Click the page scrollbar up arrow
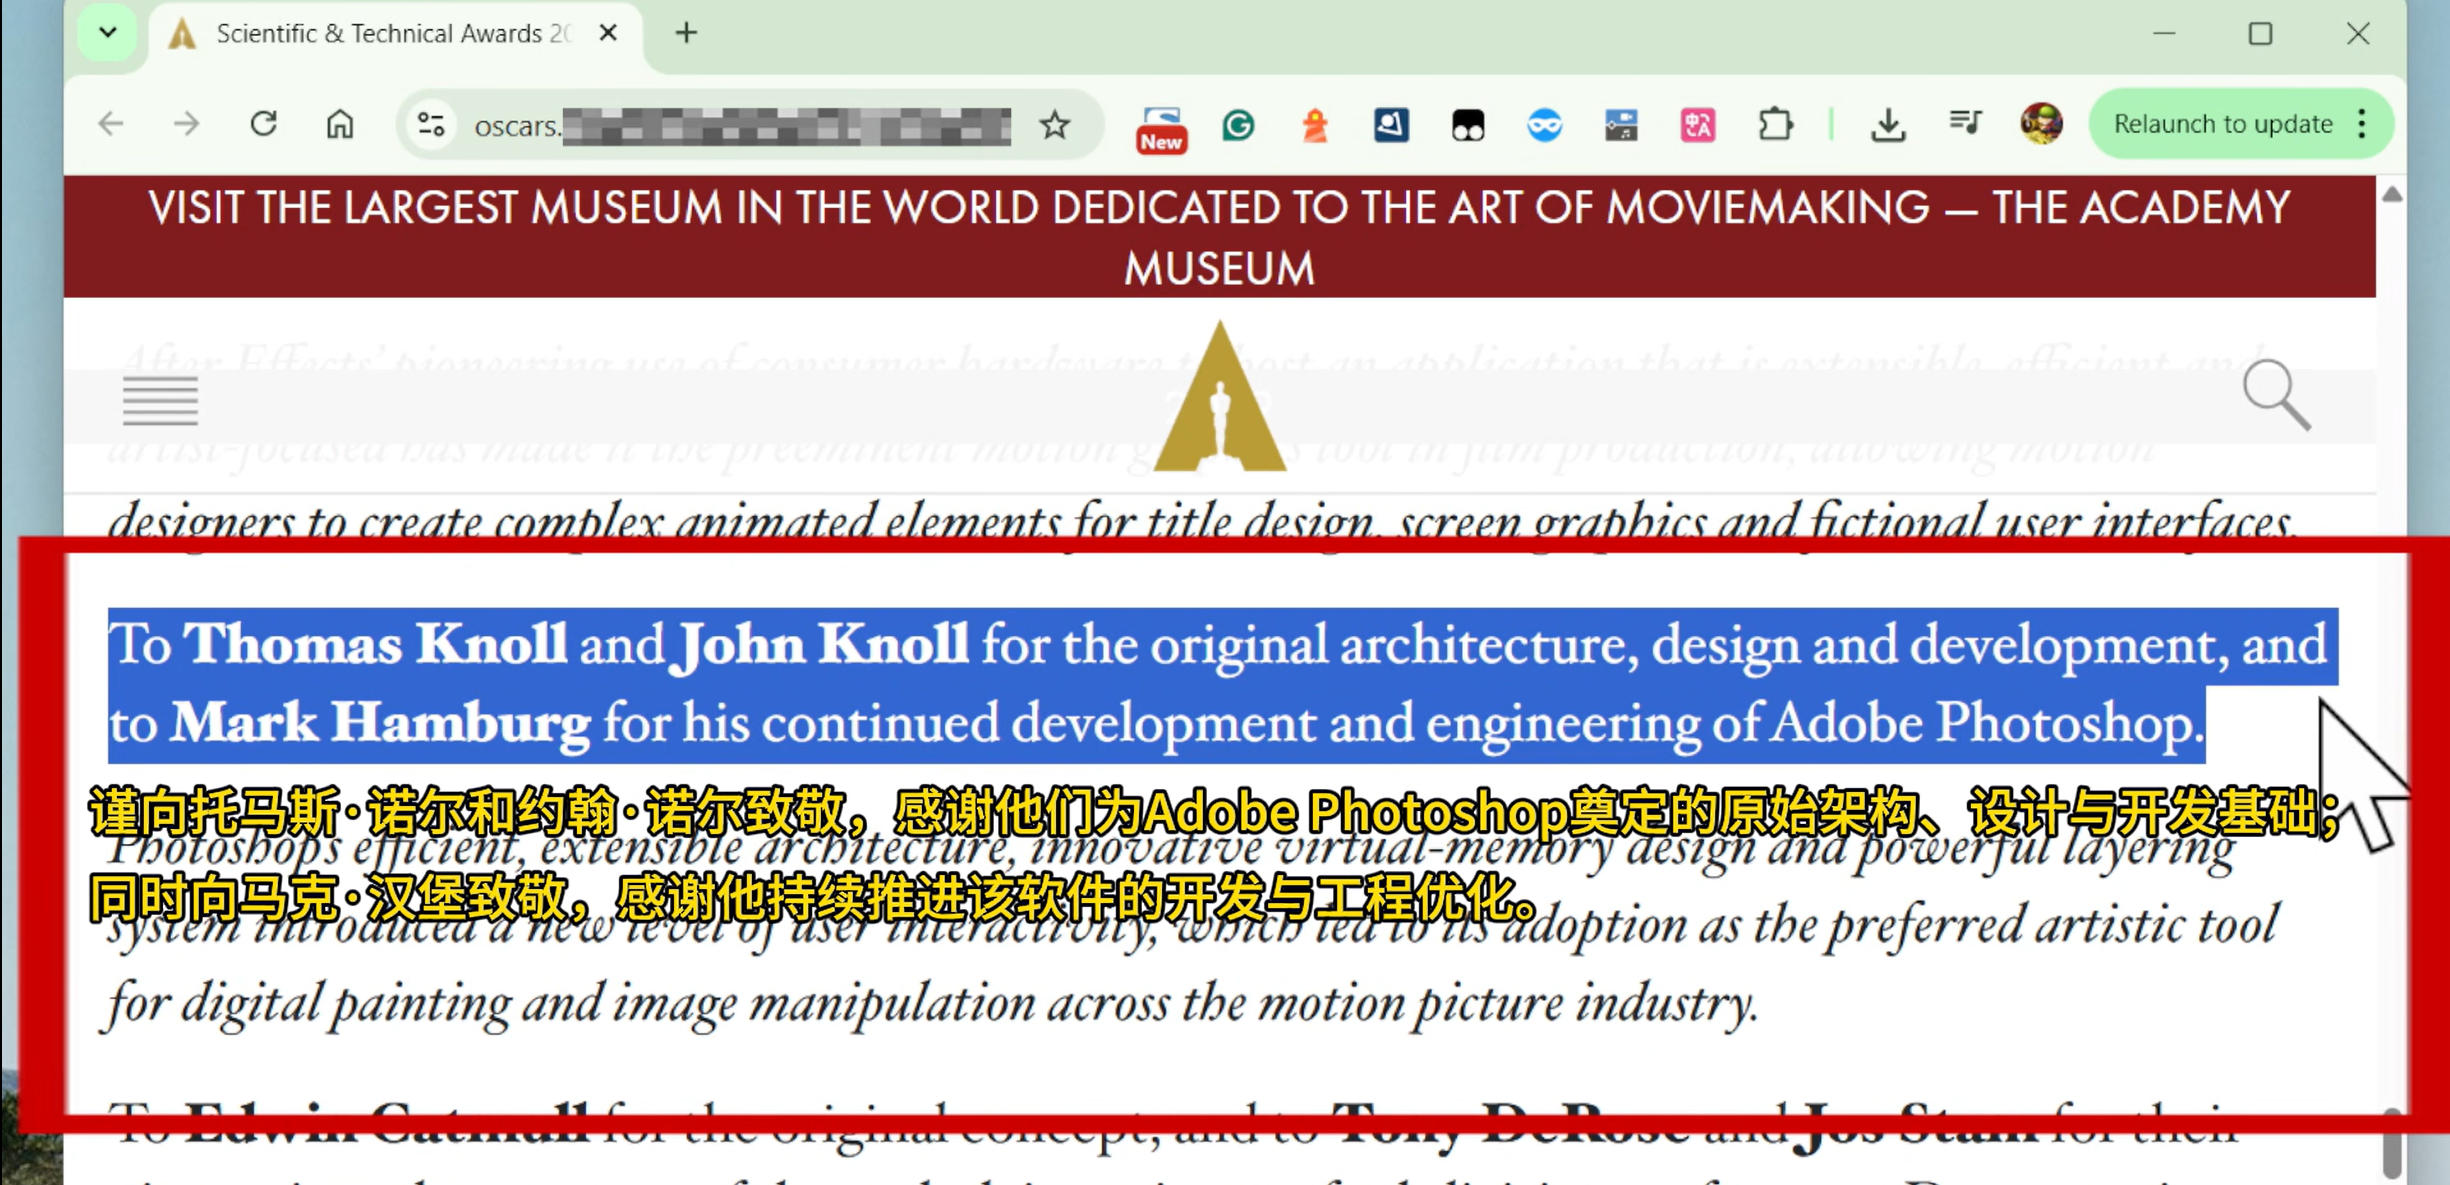2450x1185 pixels. click(2391, 195)
